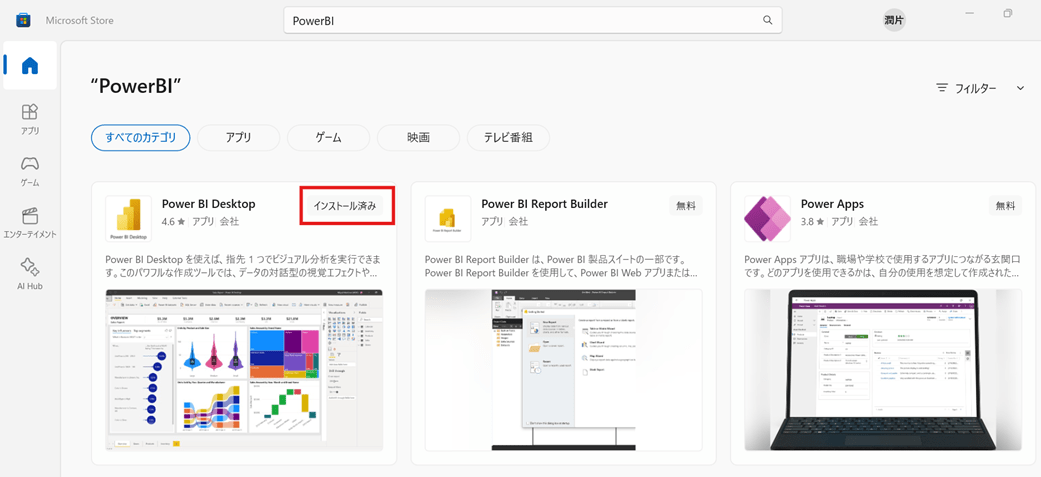Select the 映画 category filter
The height and width of the screenshot is (477, 1041).
pyautogui.click(x=418, y=138)
